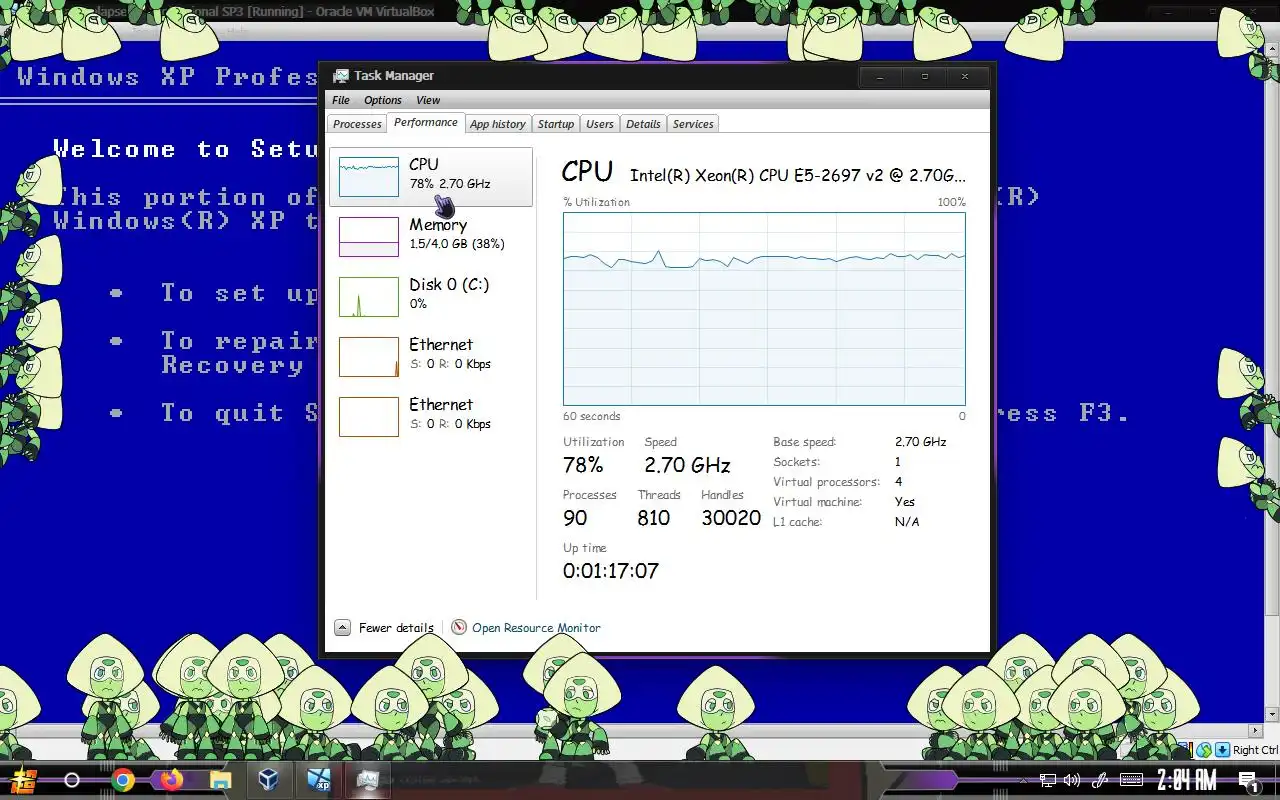Screen dimensions: 1280x800
Task: Open the View menu in Task Manager
Action: click(428, 100)
